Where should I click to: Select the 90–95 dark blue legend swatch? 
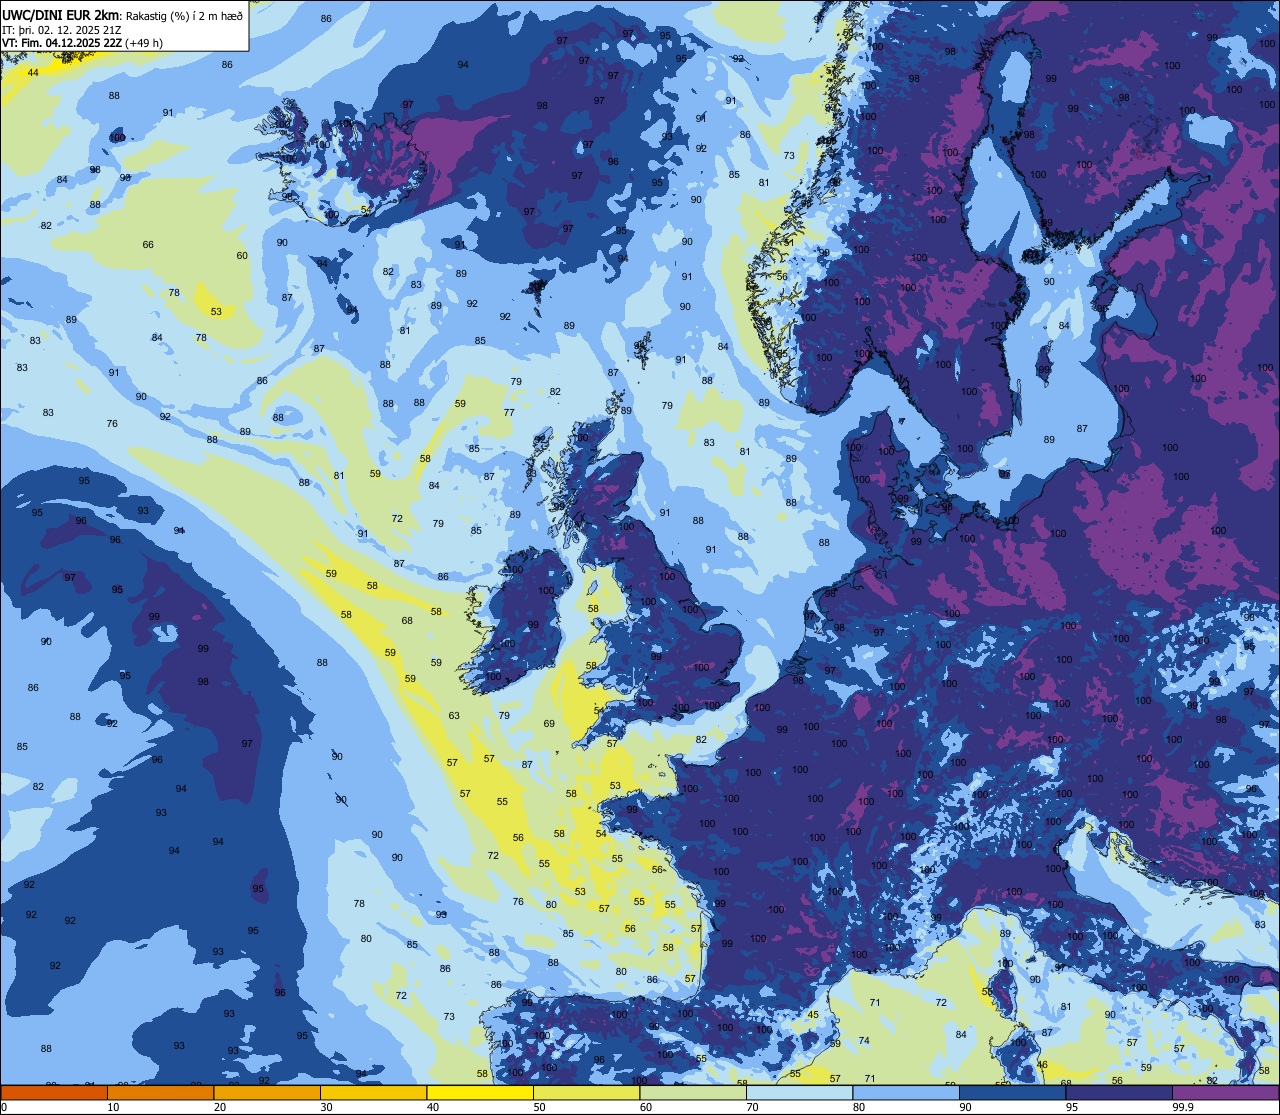pyautogui.click(x=1012, y=1092)
